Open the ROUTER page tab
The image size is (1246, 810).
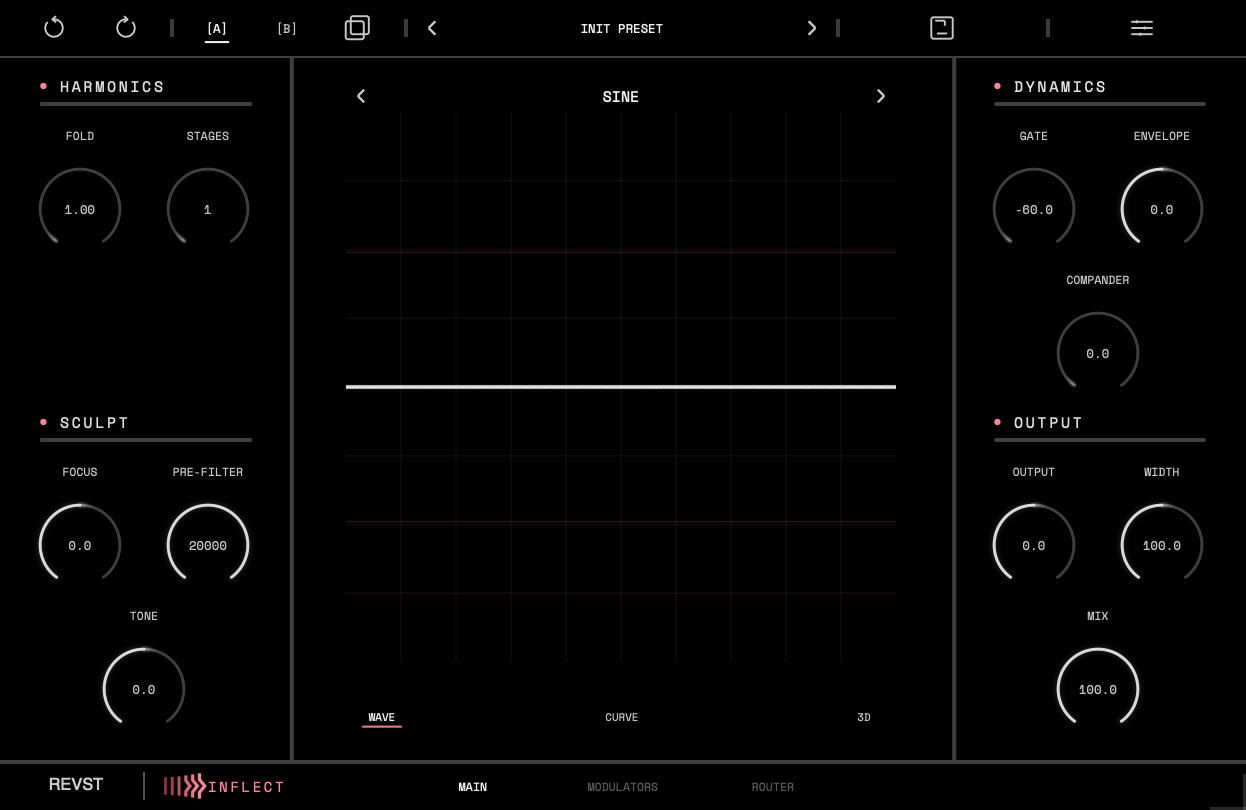tap(773, 787)
